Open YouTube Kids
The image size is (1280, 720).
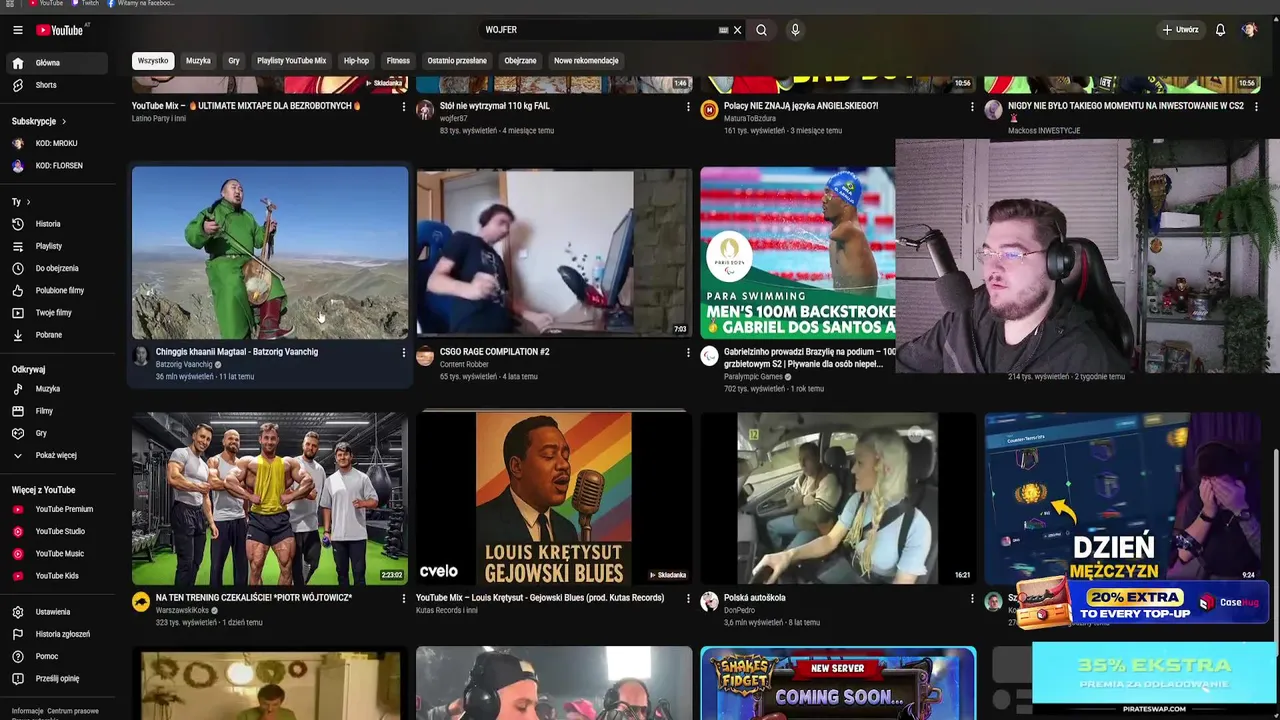point(56,576)
